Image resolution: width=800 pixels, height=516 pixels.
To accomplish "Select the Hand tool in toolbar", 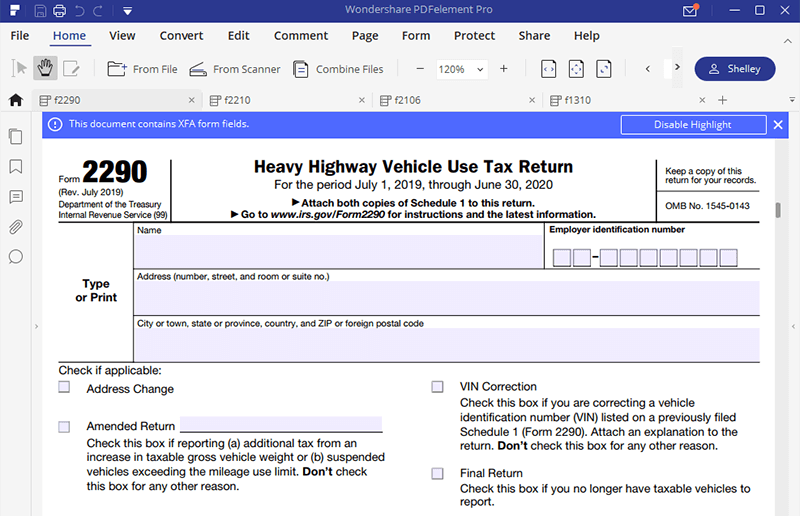I will point(45,69).
